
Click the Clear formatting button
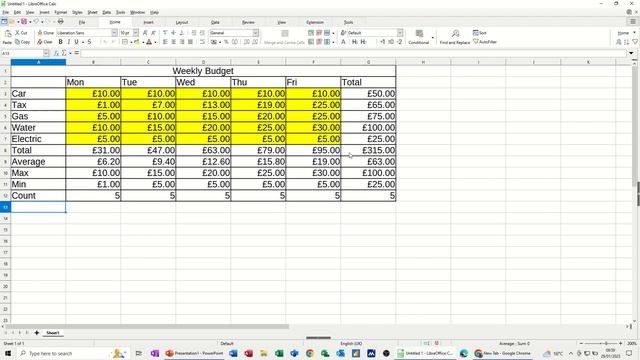44,42
